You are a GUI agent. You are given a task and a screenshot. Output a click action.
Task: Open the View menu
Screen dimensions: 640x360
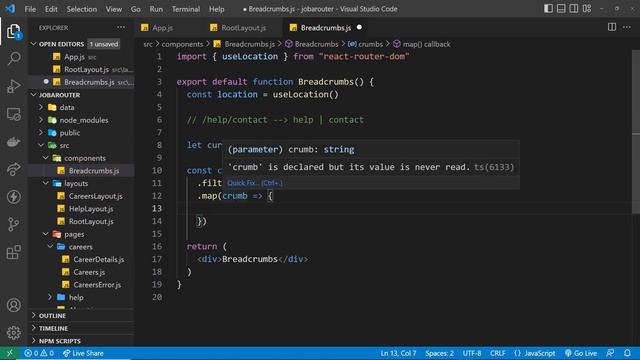click(x=113, y=9)
